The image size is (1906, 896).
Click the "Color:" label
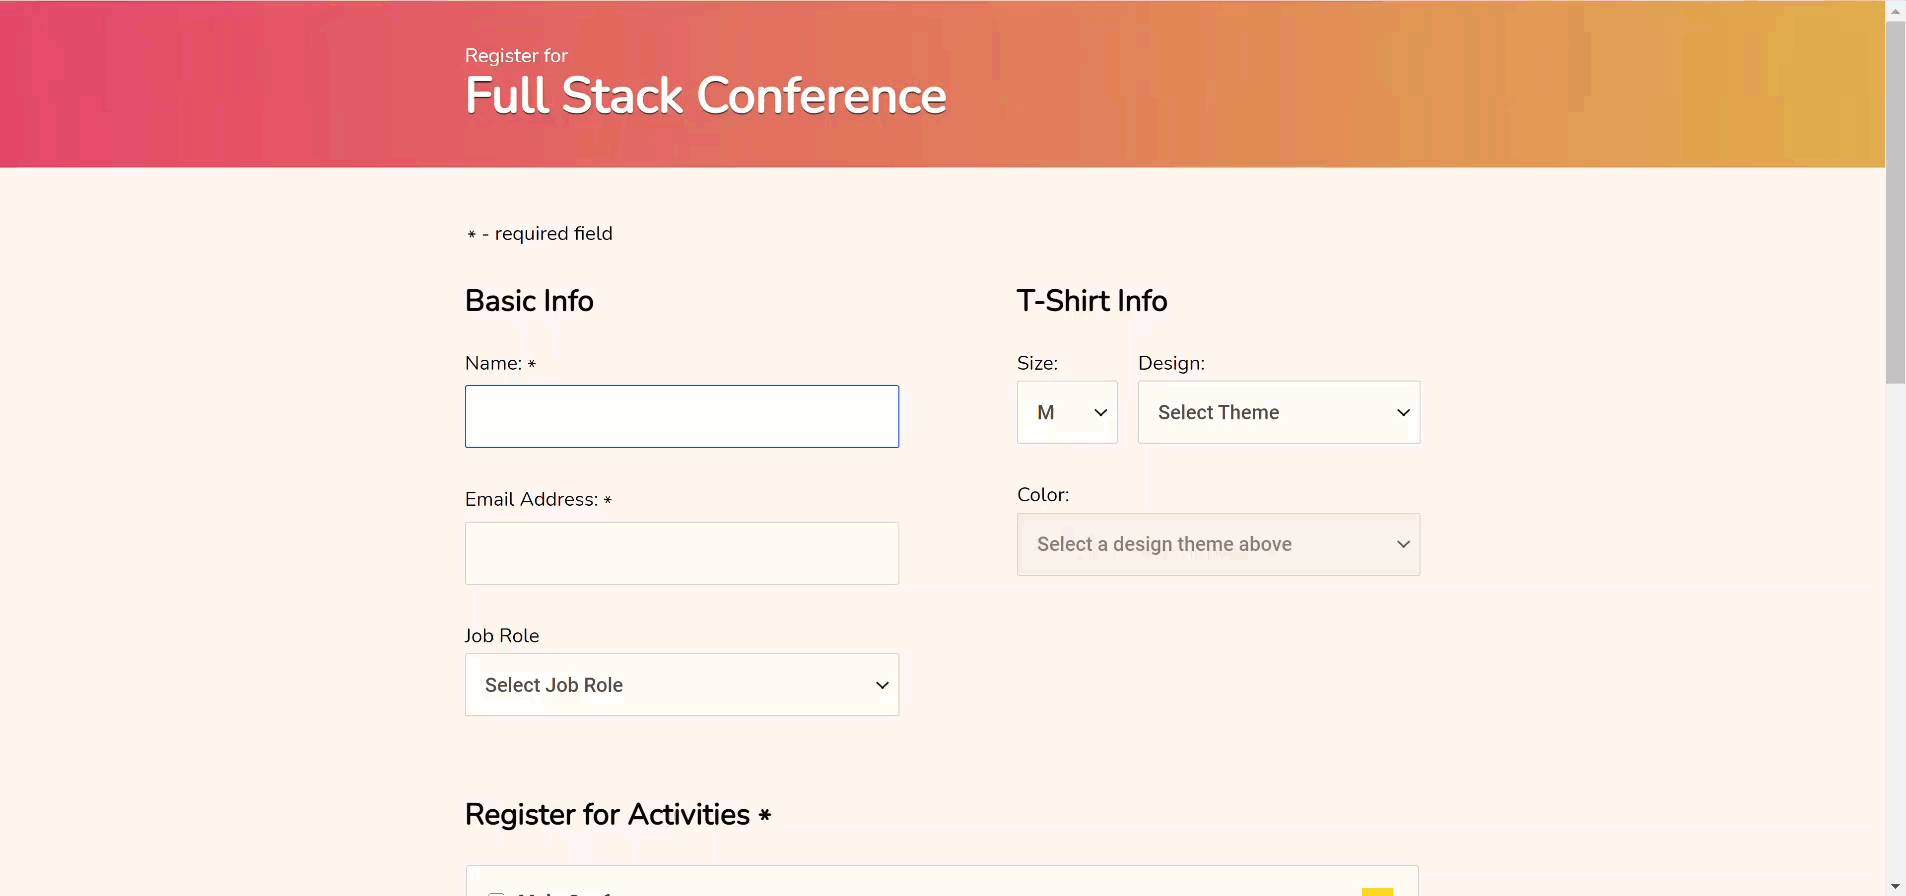click(1043, 495)
